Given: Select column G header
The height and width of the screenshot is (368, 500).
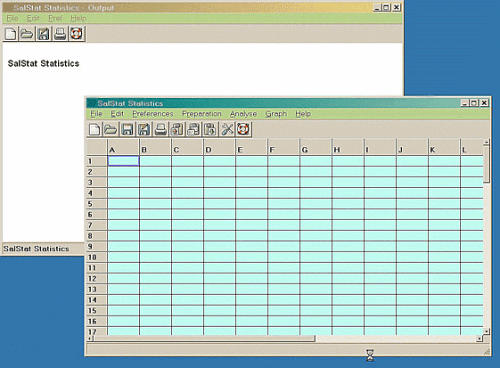Looking at the screenshot, I should click(x=316, y=147).
